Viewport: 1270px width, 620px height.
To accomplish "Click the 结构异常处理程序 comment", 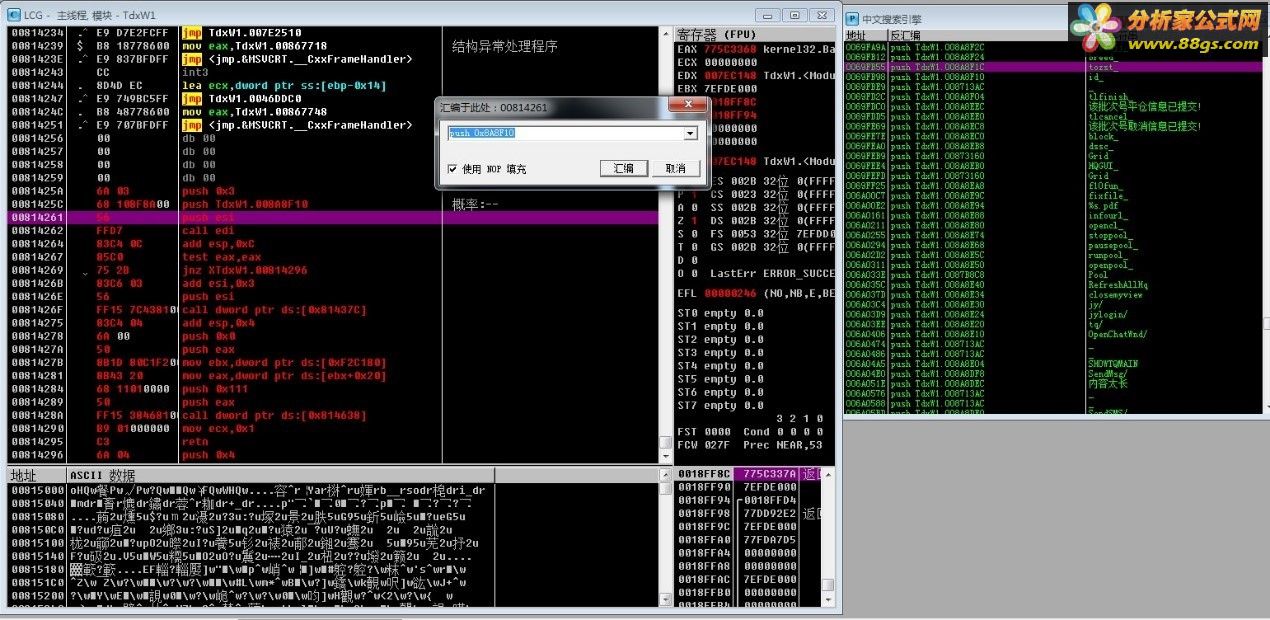I will (x=505, y=47).
